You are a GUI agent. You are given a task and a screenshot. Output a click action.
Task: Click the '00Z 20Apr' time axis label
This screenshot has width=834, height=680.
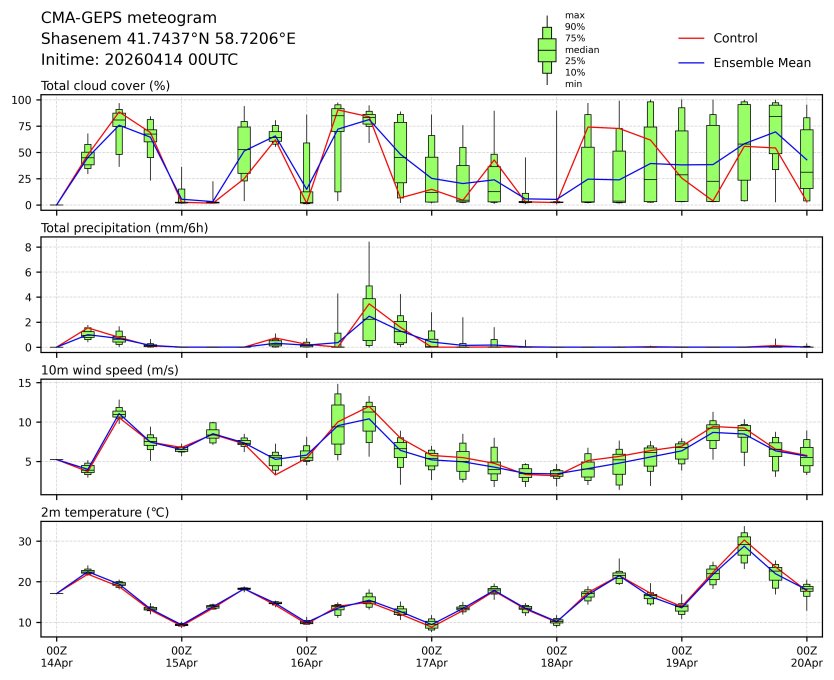807,656
